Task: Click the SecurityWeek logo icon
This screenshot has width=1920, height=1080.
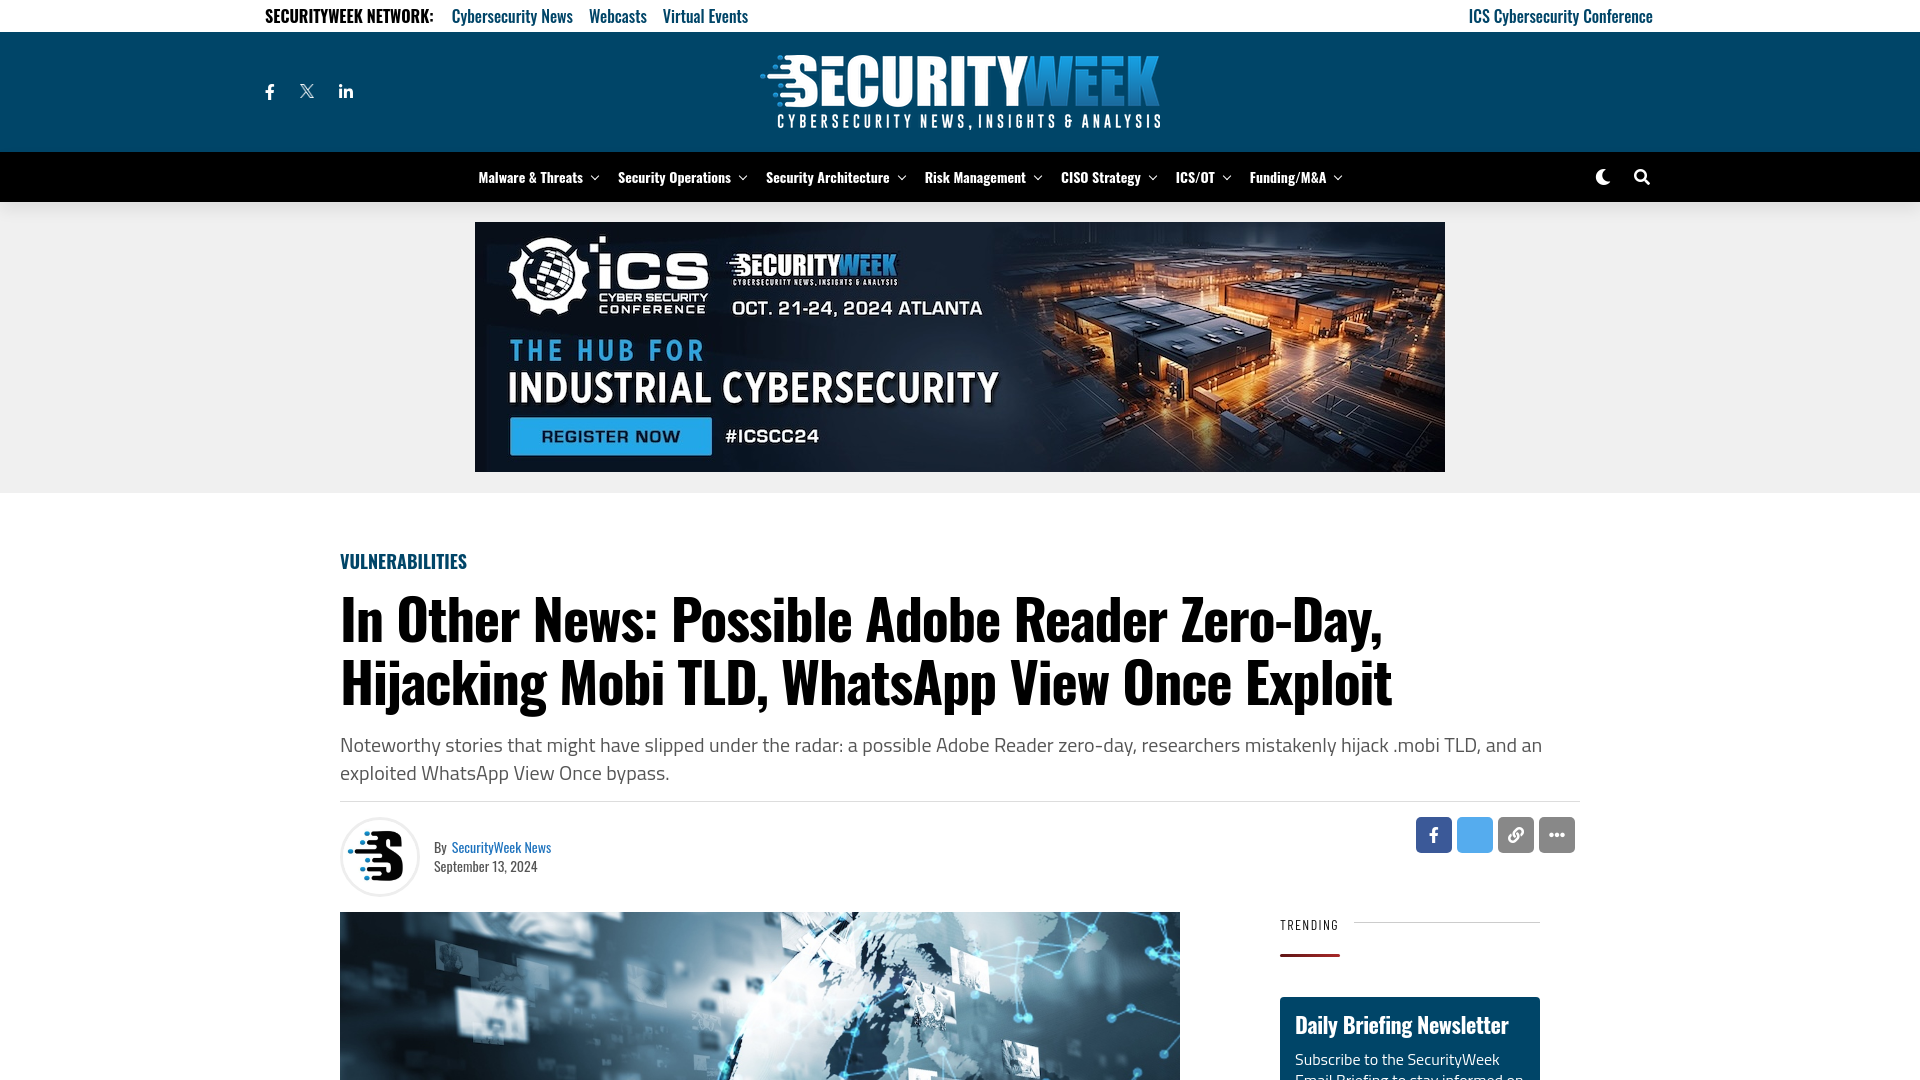Action: tap(961, 90)
